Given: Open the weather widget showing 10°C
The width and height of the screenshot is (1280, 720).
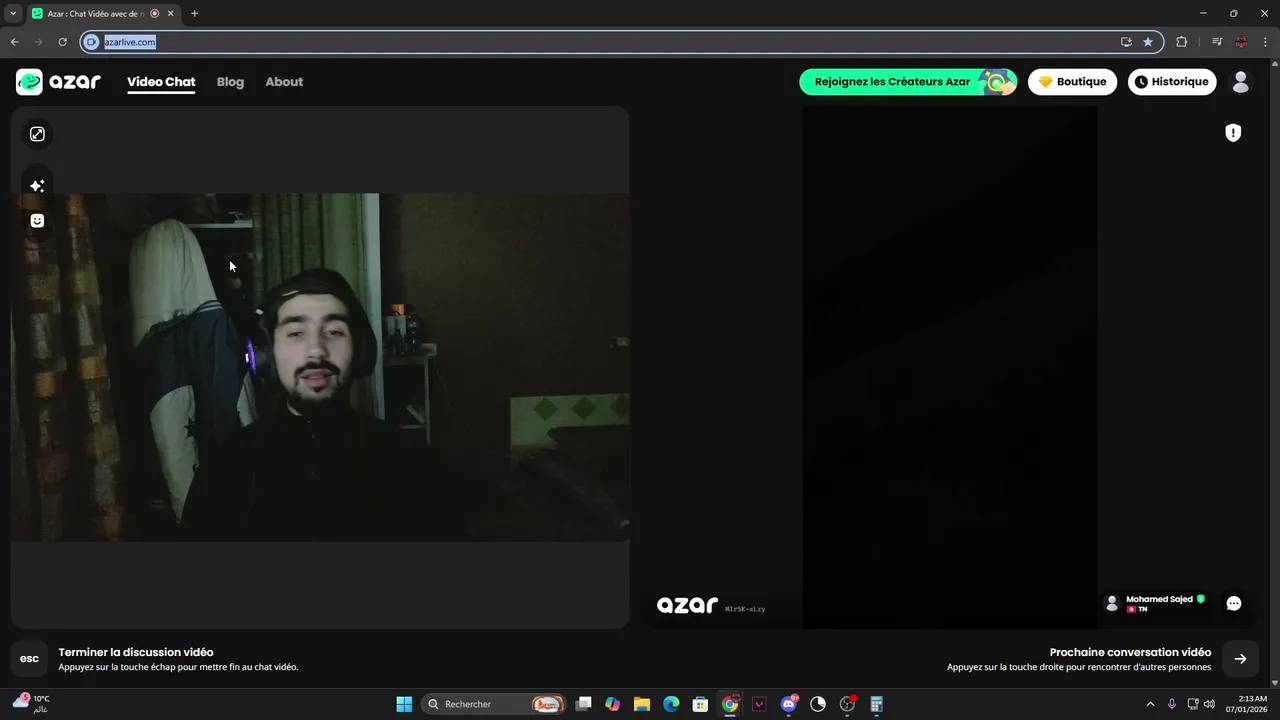Looking at the screenshot, I should [x=31, y=704].
